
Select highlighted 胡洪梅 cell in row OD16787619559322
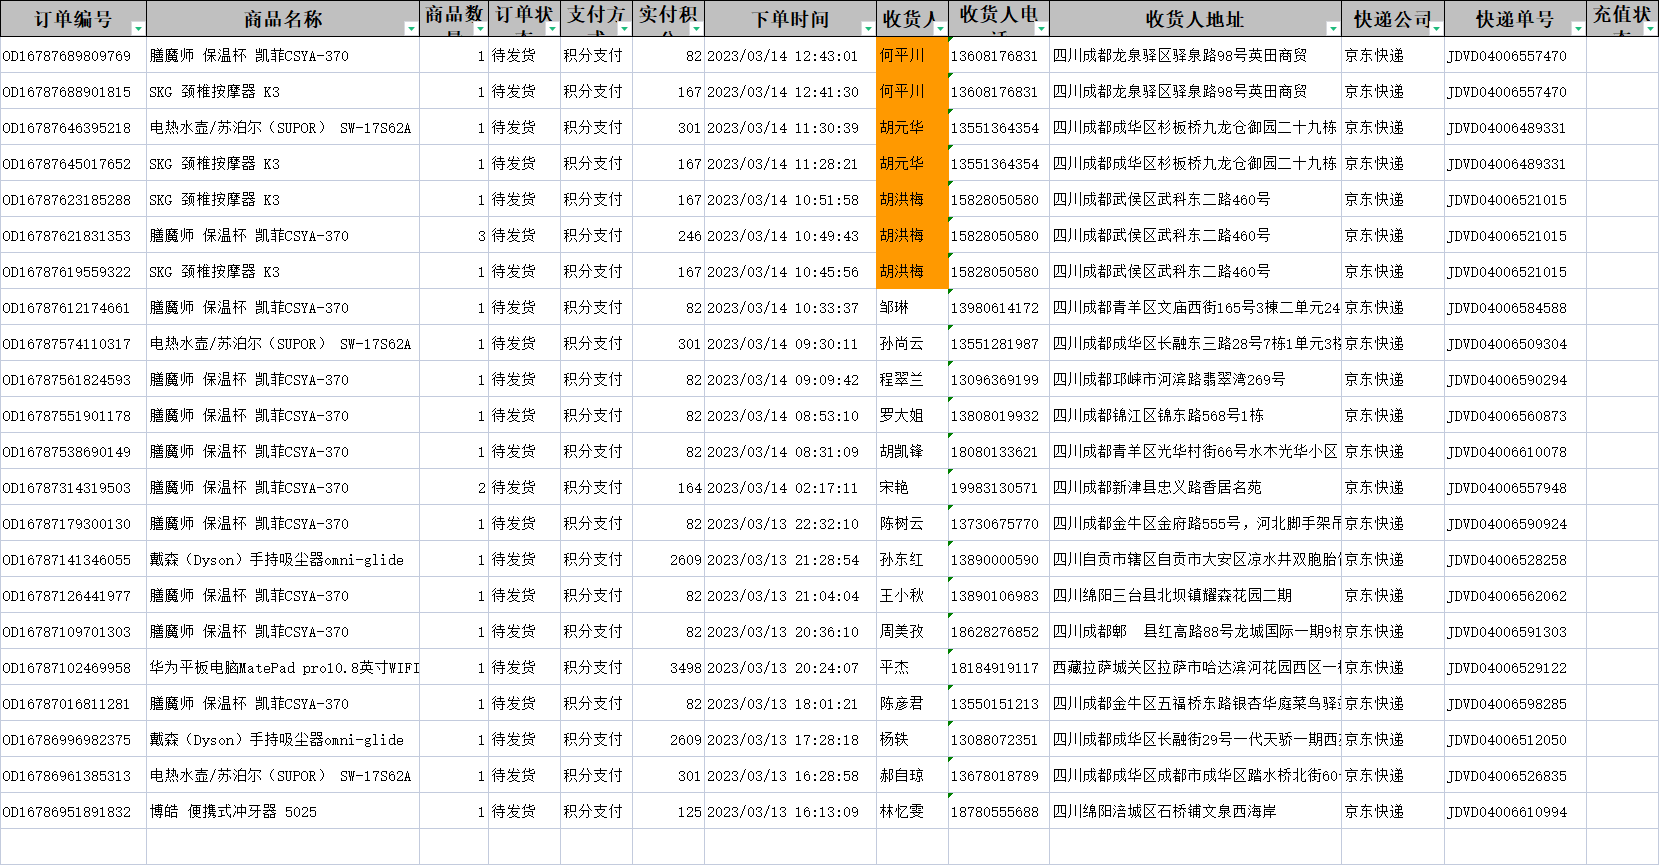pyautogui.click(x=912, y=272)
